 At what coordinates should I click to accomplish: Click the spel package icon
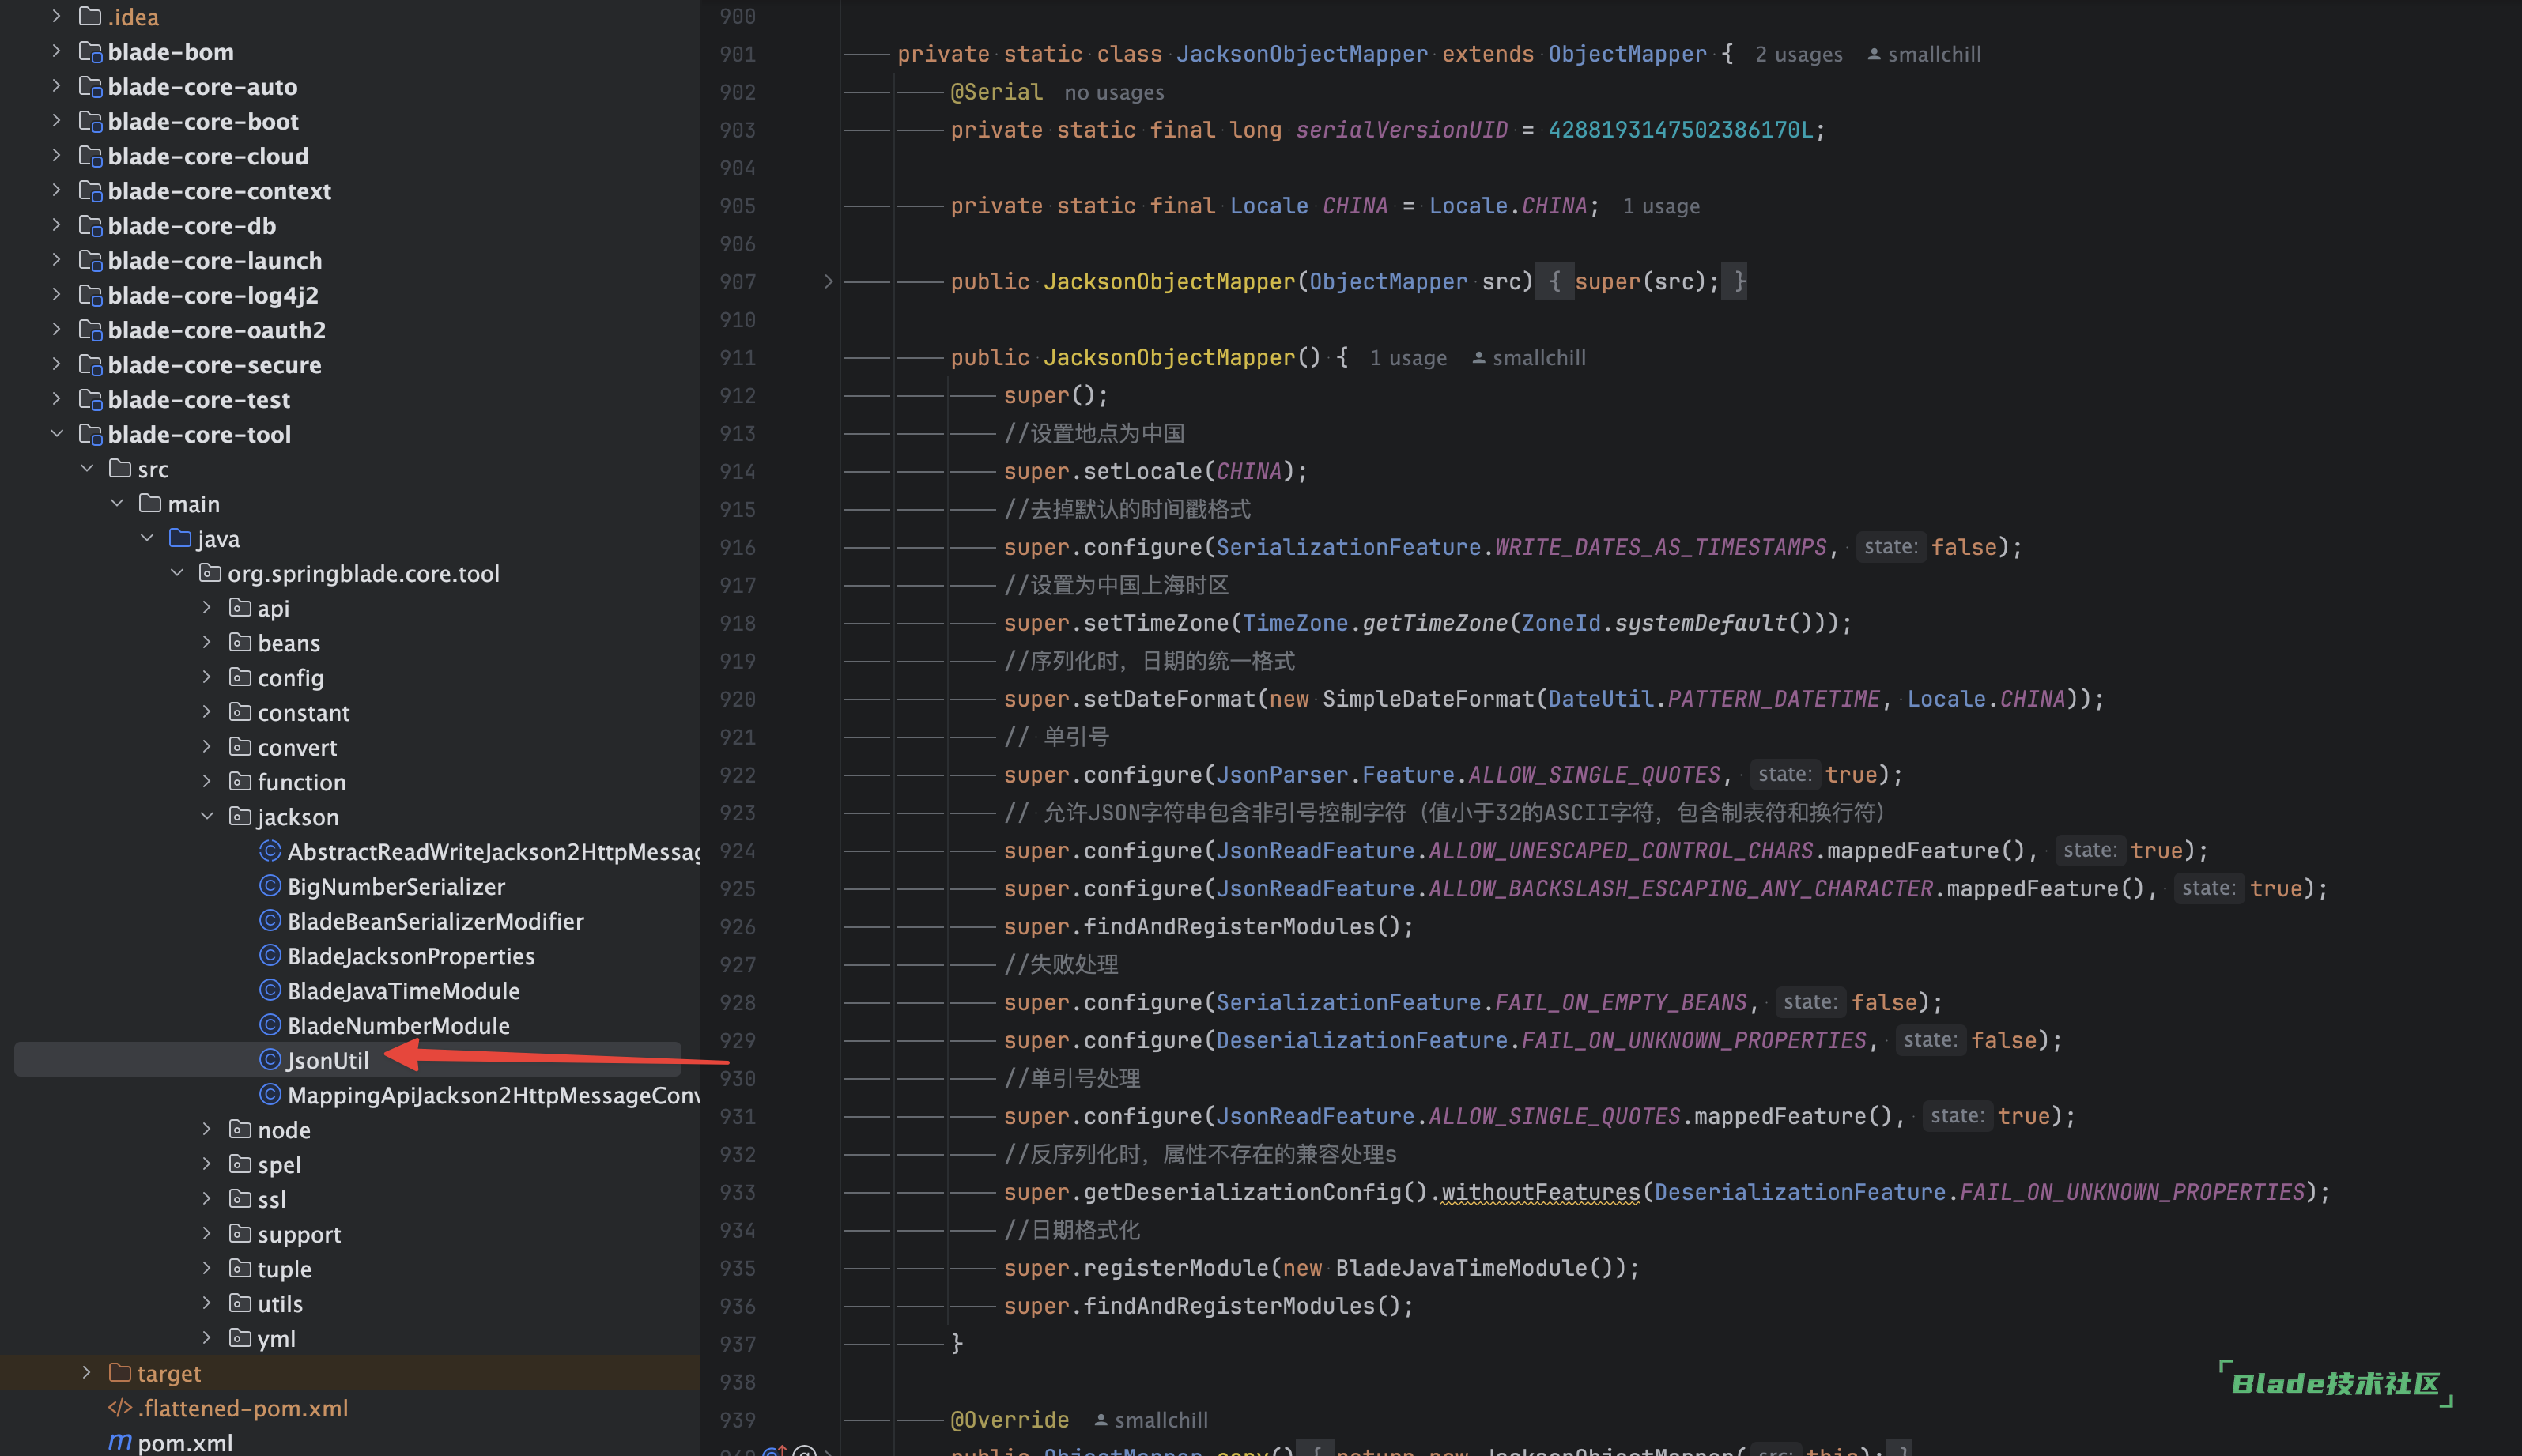coord(240,1165)
